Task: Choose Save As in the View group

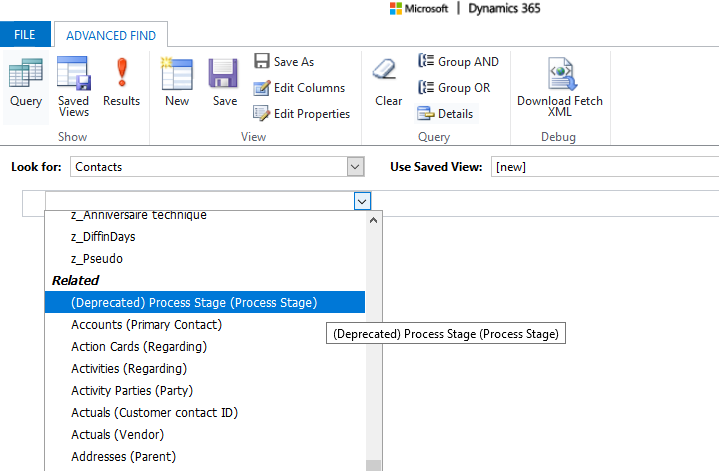Action: coord(284,61)
